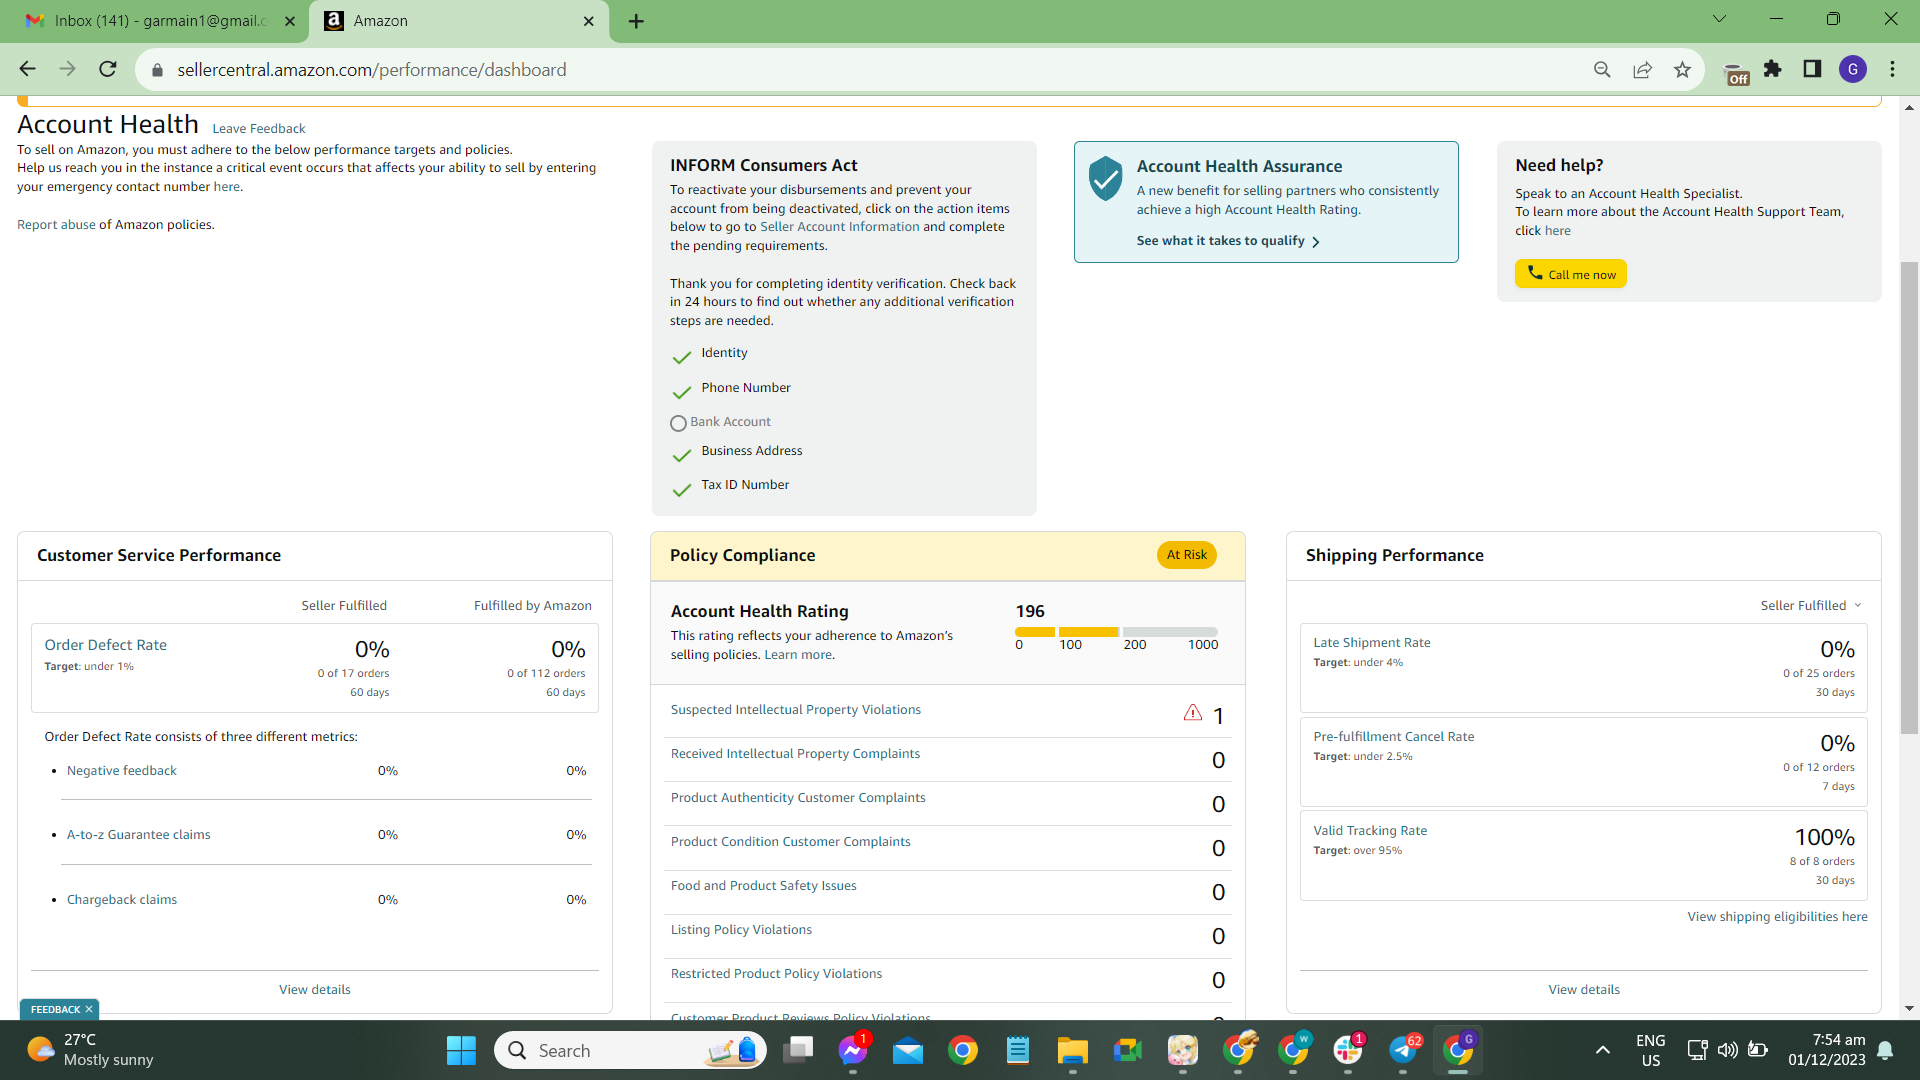Open the Windows Start menu

point(461,1050)
